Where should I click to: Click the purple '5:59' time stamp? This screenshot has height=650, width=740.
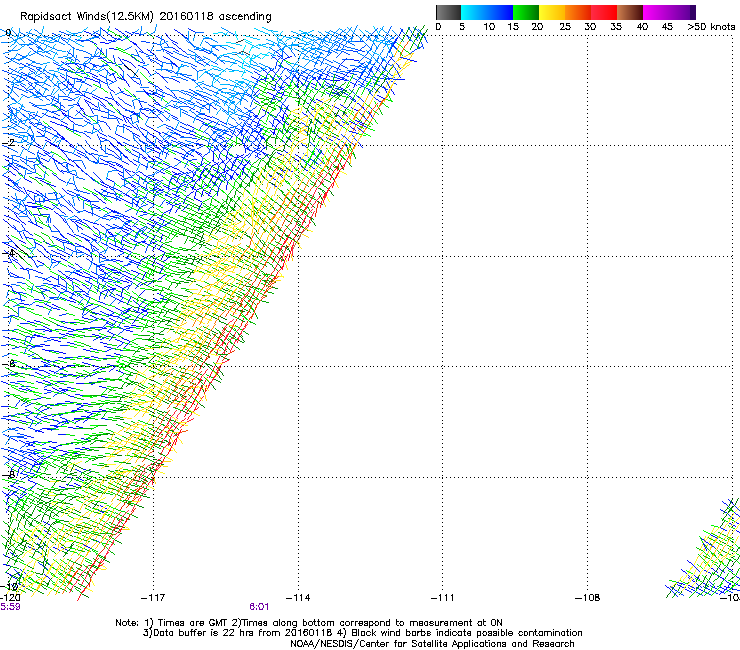point(10,607)
